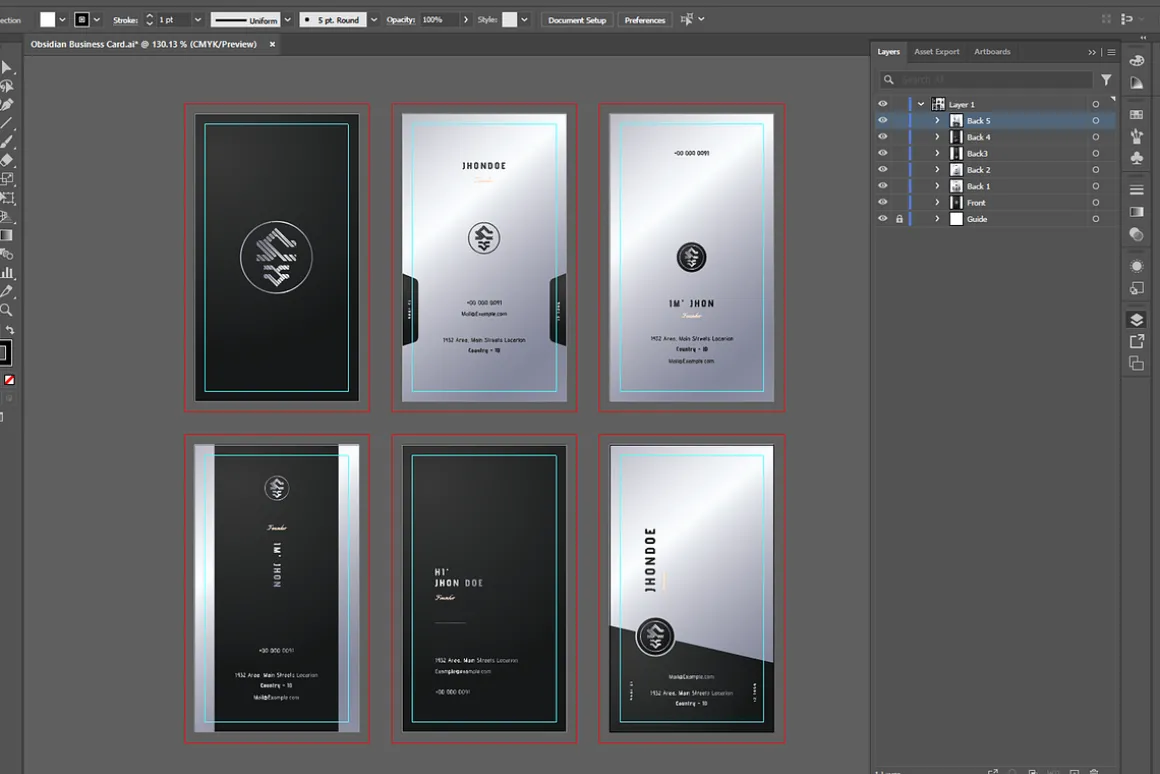Screen dimensions: 1160x774
Task: Open the Symbols panel icon
Action: tap(1137, 158)
